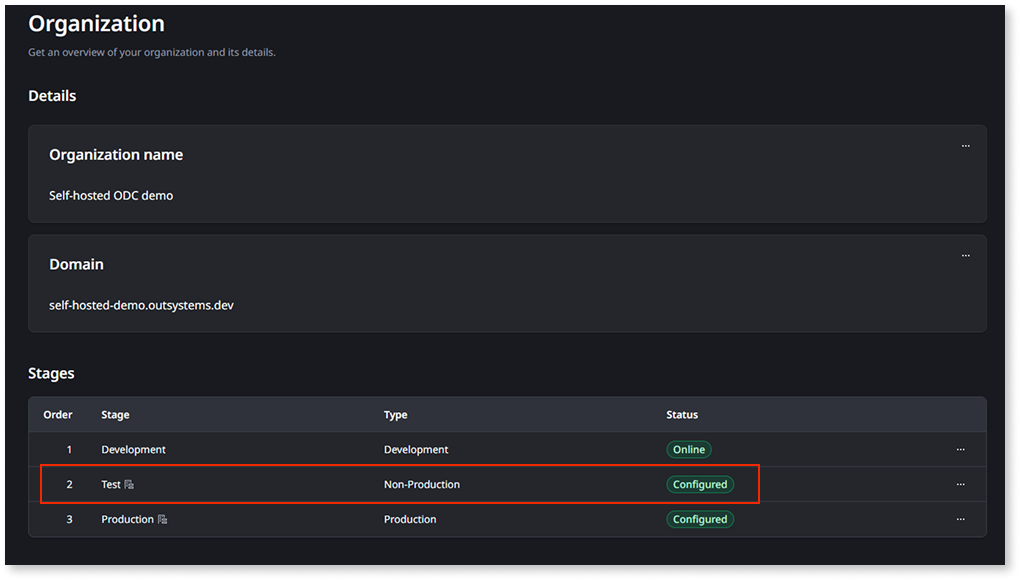Image resolution: width=1020 pixels, height=580 pixels.
Task: Click the domain self-hosted-demo.outsystems.dev
Action: click(x=141, y=306)
